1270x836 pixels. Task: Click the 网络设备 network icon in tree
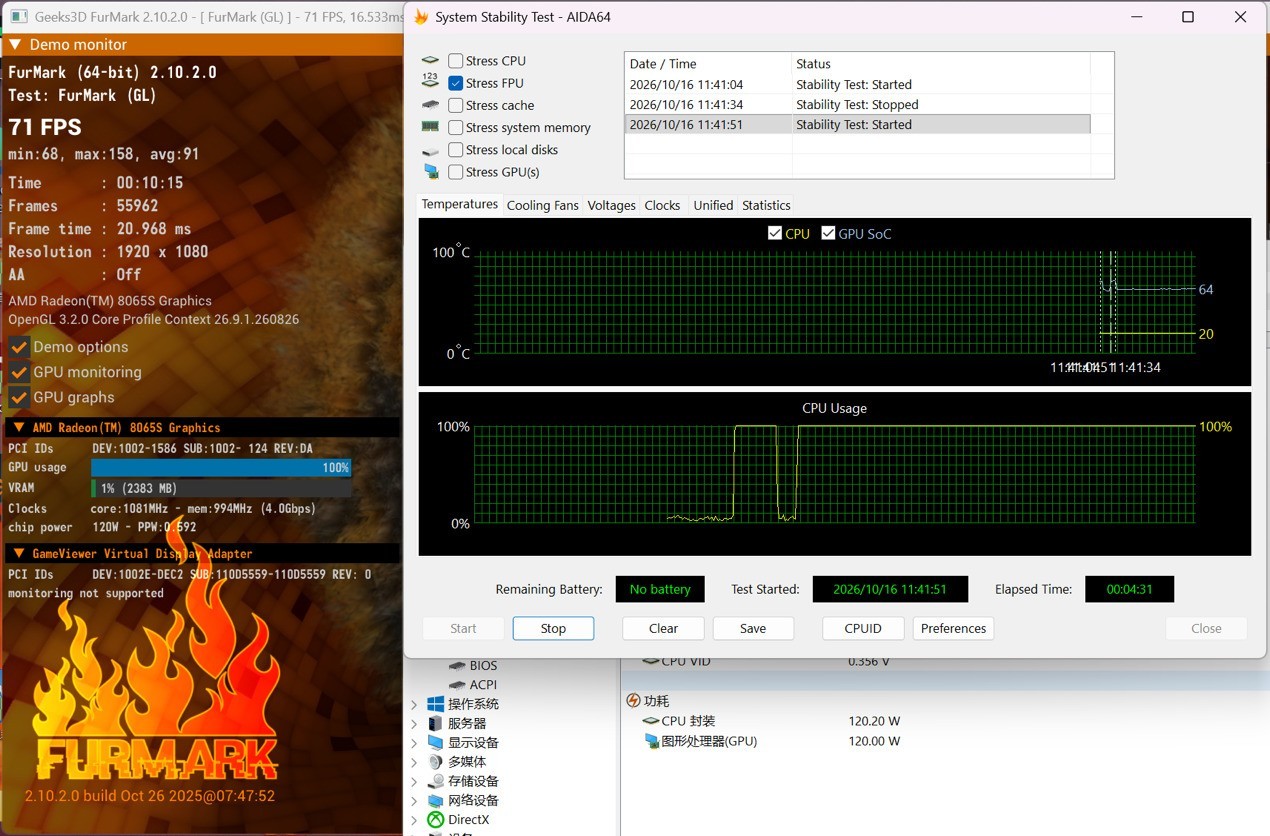point(435,800)
